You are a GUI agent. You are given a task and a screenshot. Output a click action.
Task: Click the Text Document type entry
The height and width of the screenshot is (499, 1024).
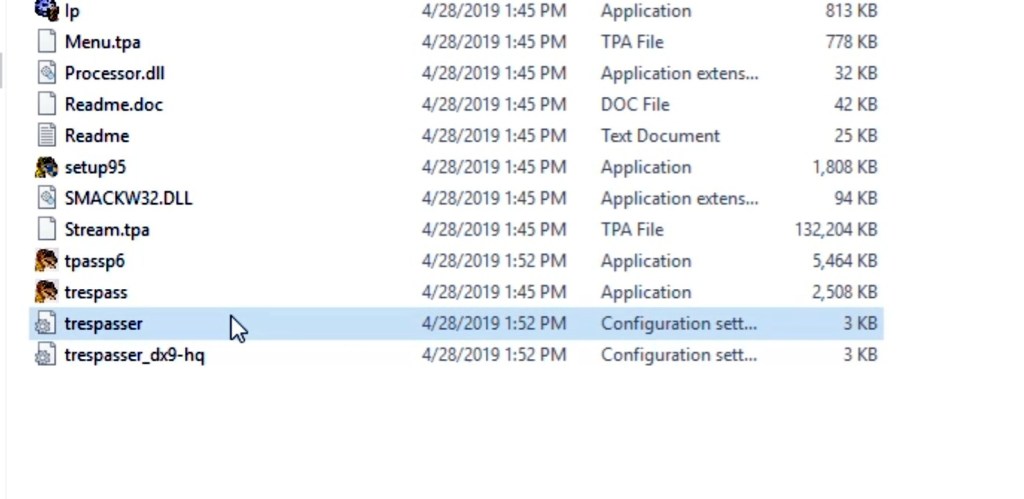click(x=660, y=135)
